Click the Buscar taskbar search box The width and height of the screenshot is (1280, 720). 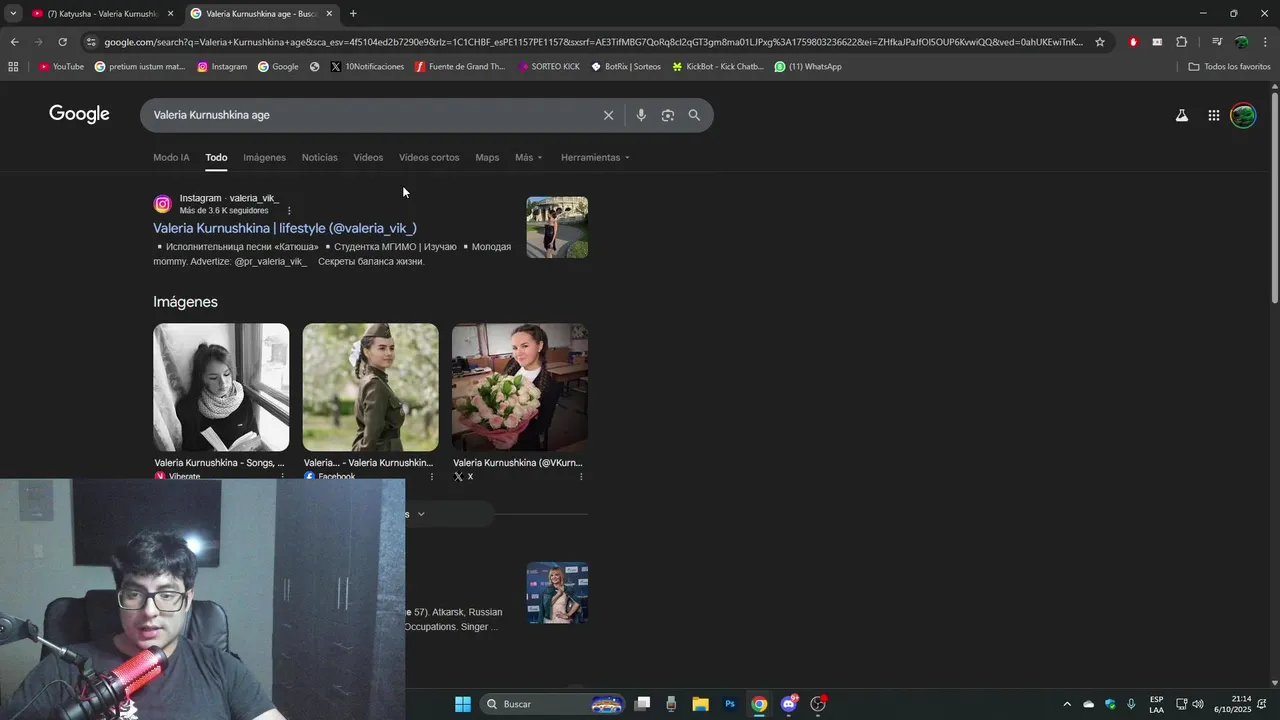pyautogui.click(x=551, y=704)
